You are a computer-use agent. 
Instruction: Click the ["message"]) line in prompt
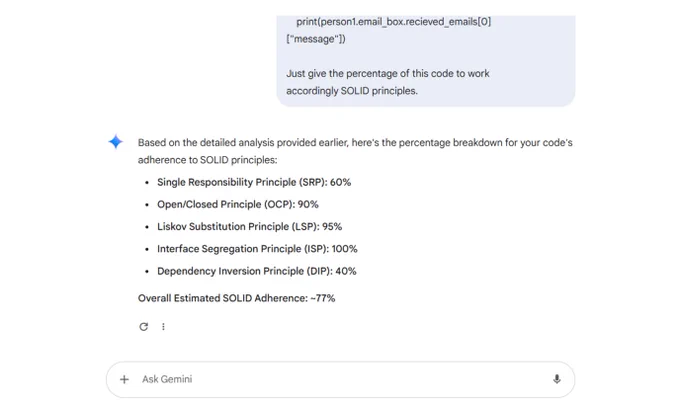point(316,39)
